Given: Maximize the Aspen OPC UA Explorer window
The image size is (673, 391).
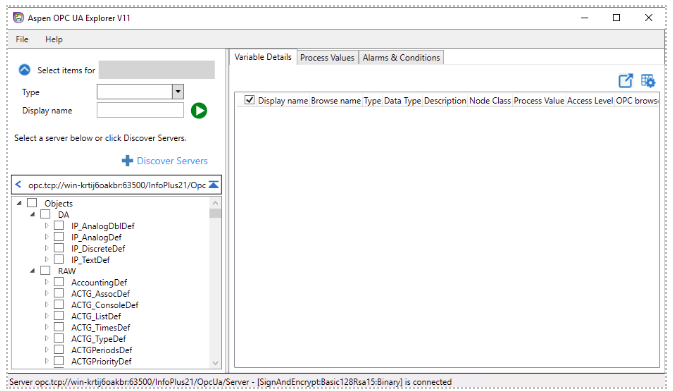Looking at the screenshot, I should [x=616, y=18].
